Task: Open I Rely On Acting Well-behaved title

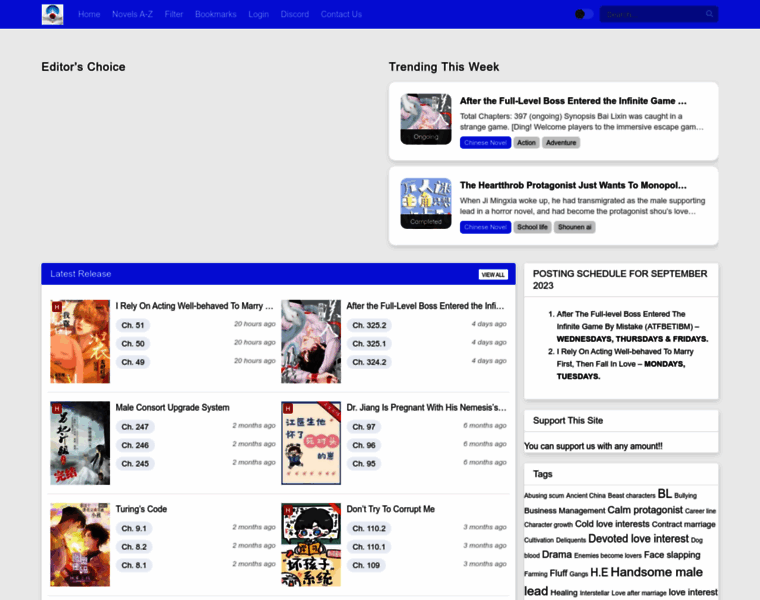Action: pos(194,306)
